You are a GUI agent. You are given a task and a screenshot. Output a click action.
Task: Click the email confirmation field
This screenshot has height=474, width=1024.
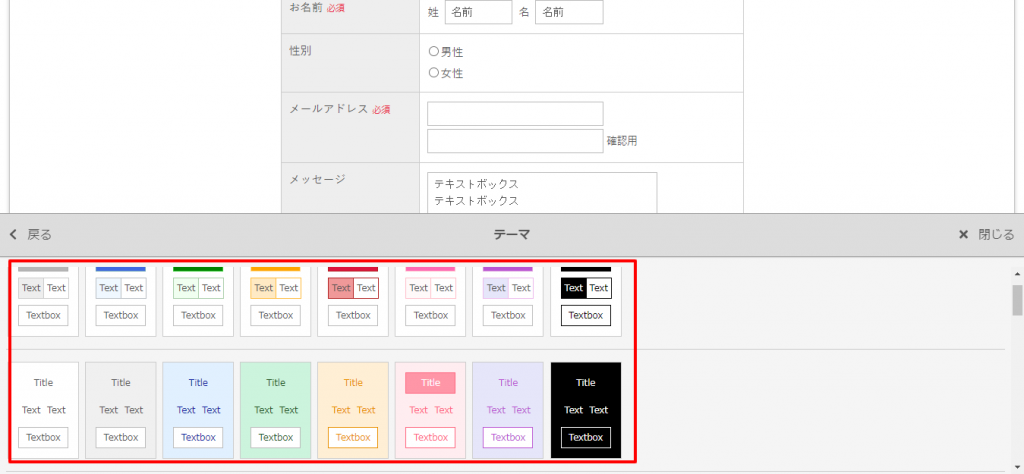pos(515,141)
